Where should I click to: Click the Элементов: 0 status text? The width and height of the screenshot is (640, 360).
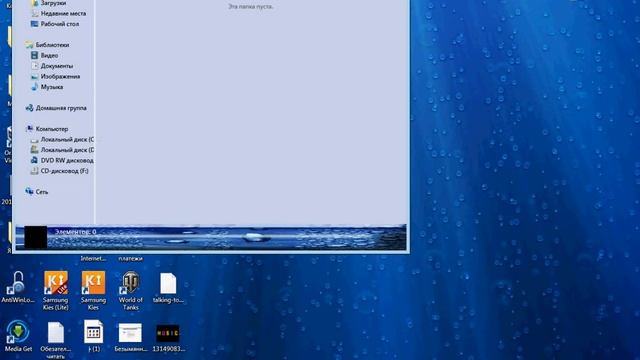pyautogui.click(x=76, y=232)
